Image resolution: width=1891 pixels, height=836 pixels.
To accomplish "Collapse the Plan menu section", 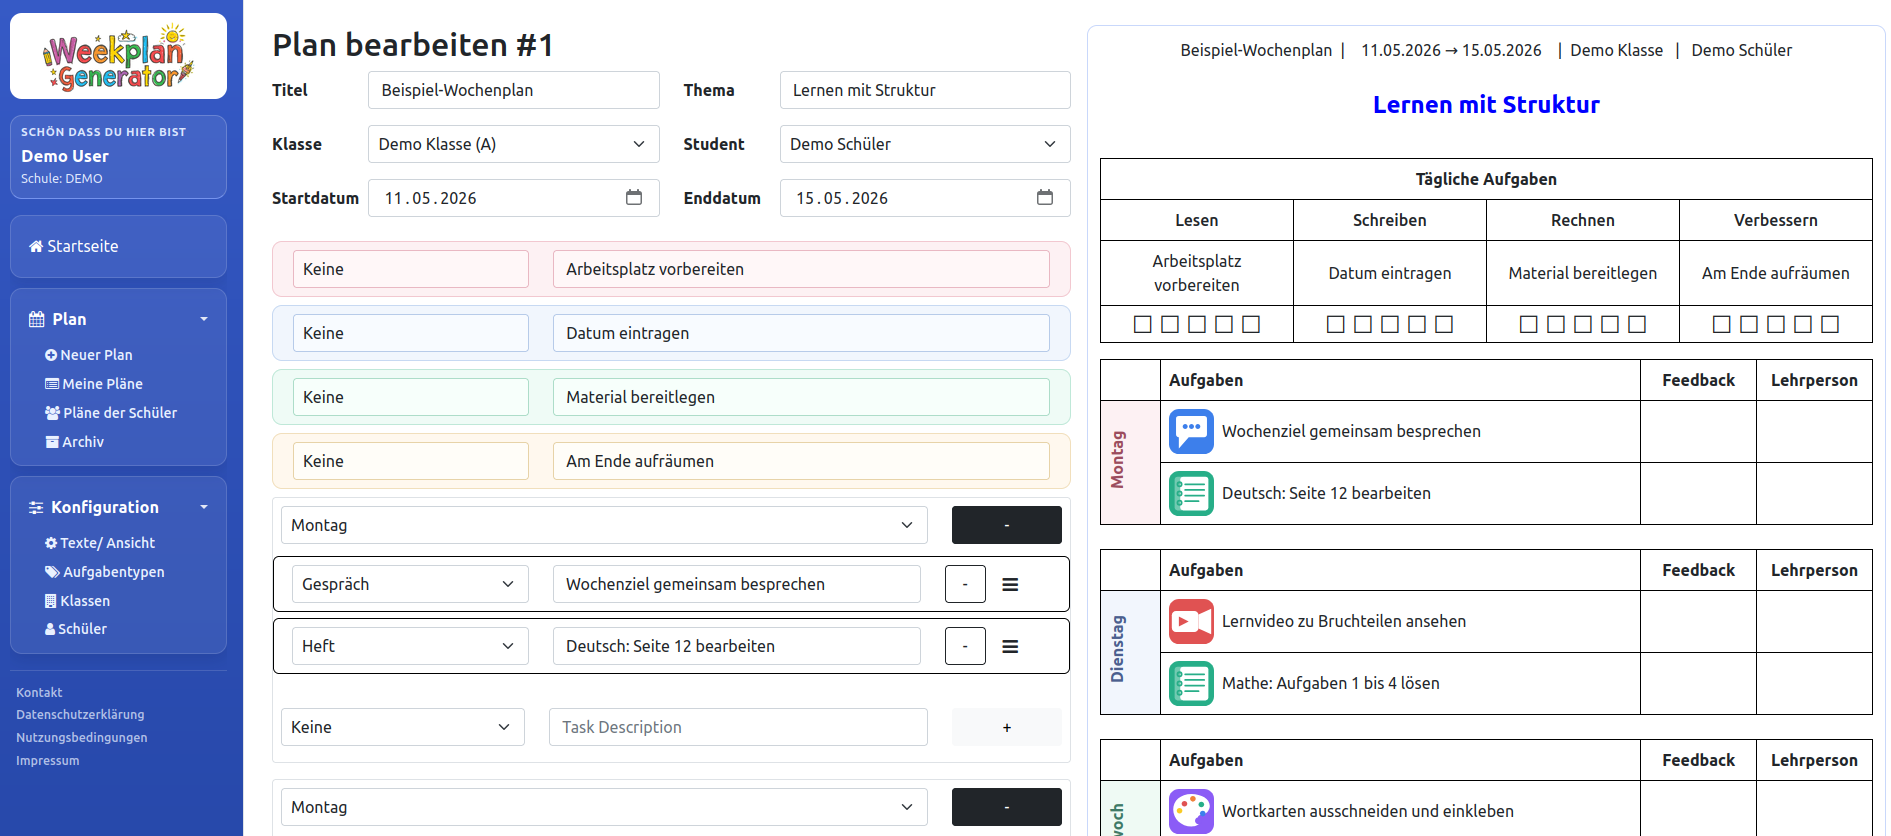I will [x=118, y=319].
